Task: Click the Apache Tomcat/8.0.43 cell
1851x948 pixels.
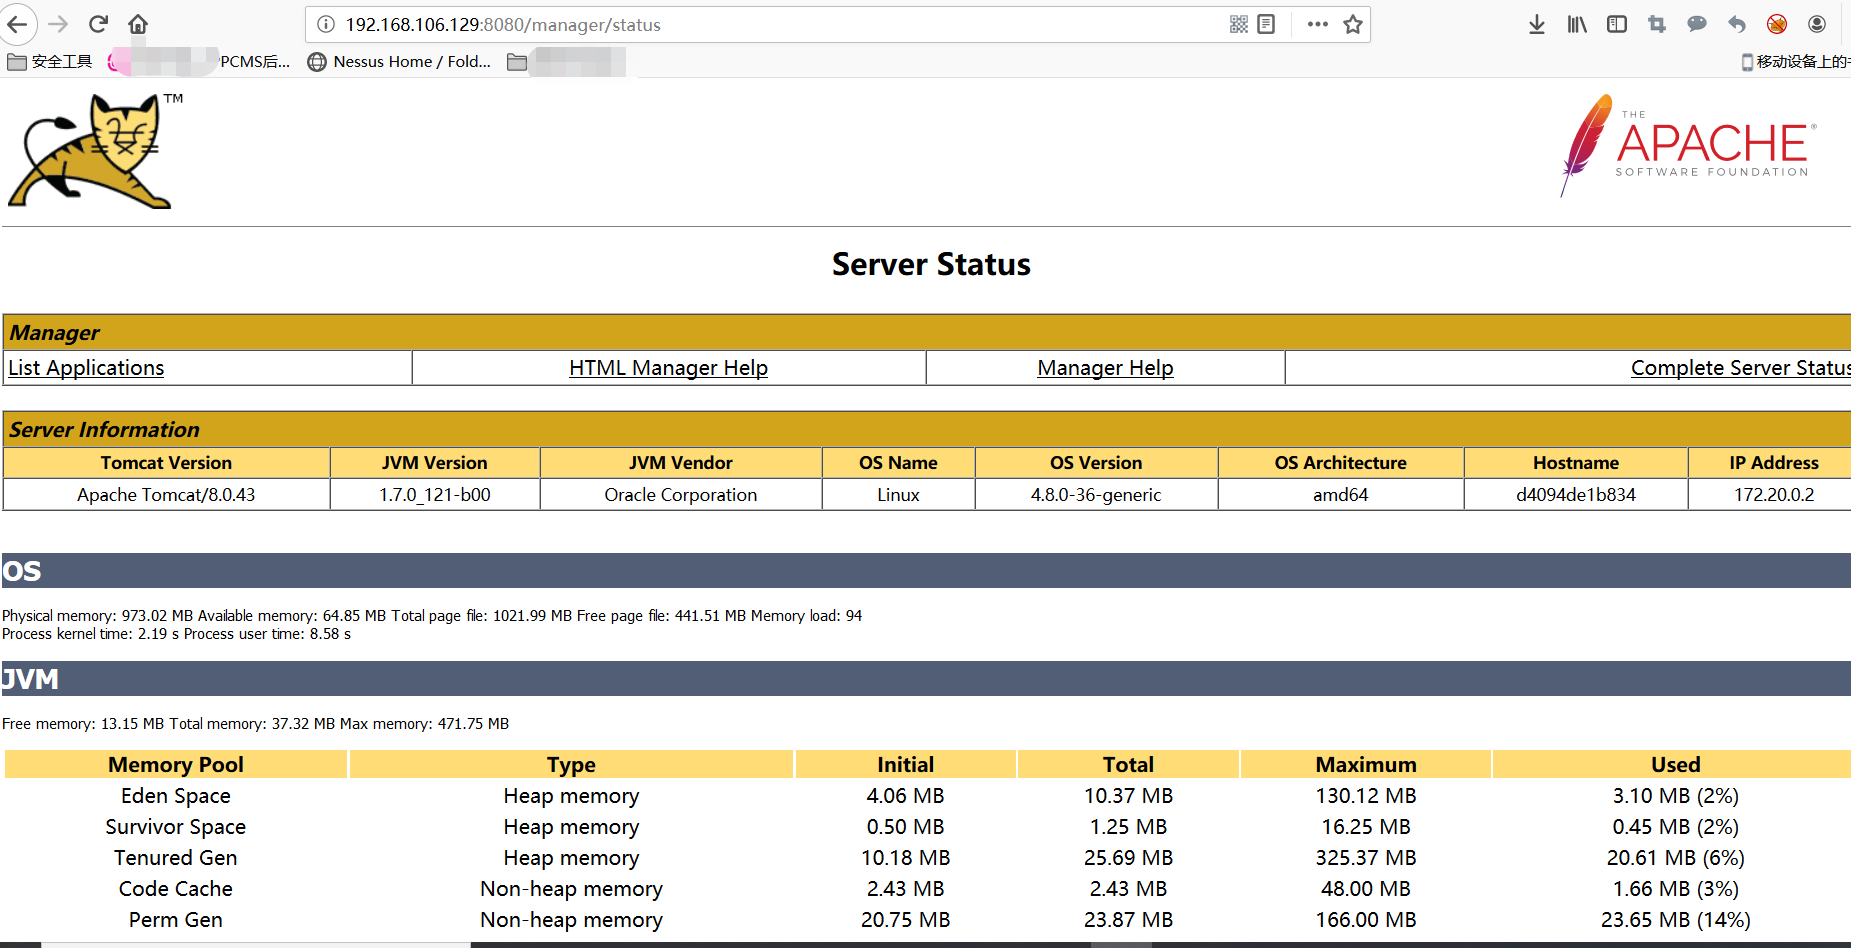Action: [166, 495]
